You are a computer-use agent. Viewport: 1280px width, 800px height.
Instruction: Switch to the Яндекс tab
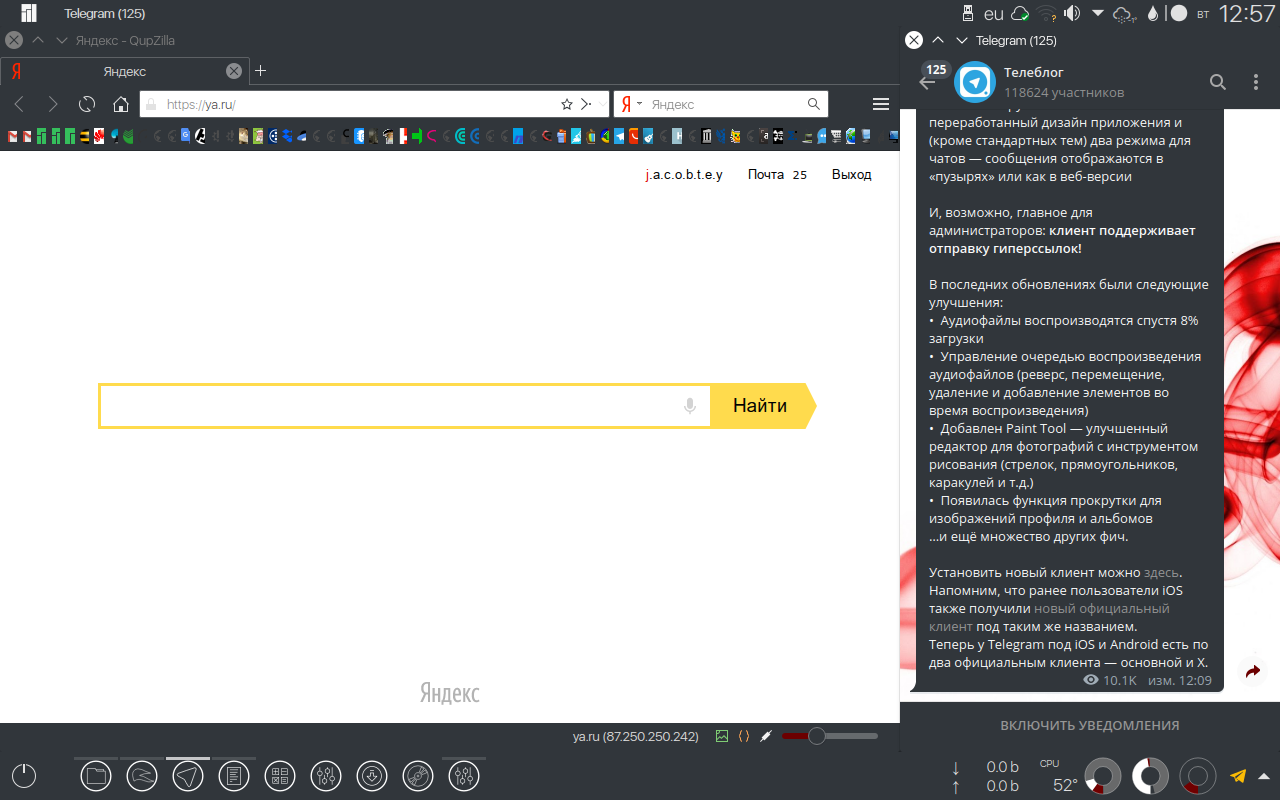coord(124,71)
